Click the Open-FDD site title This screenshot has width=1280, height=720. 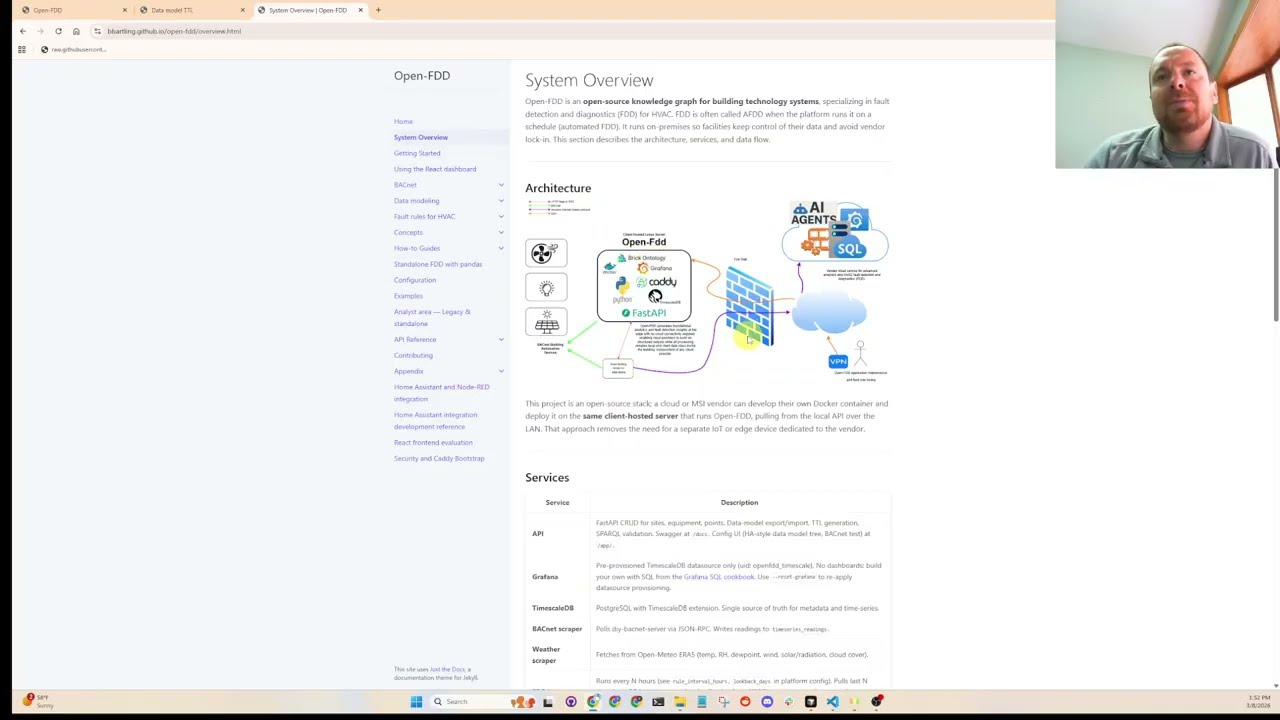[422, 76]
